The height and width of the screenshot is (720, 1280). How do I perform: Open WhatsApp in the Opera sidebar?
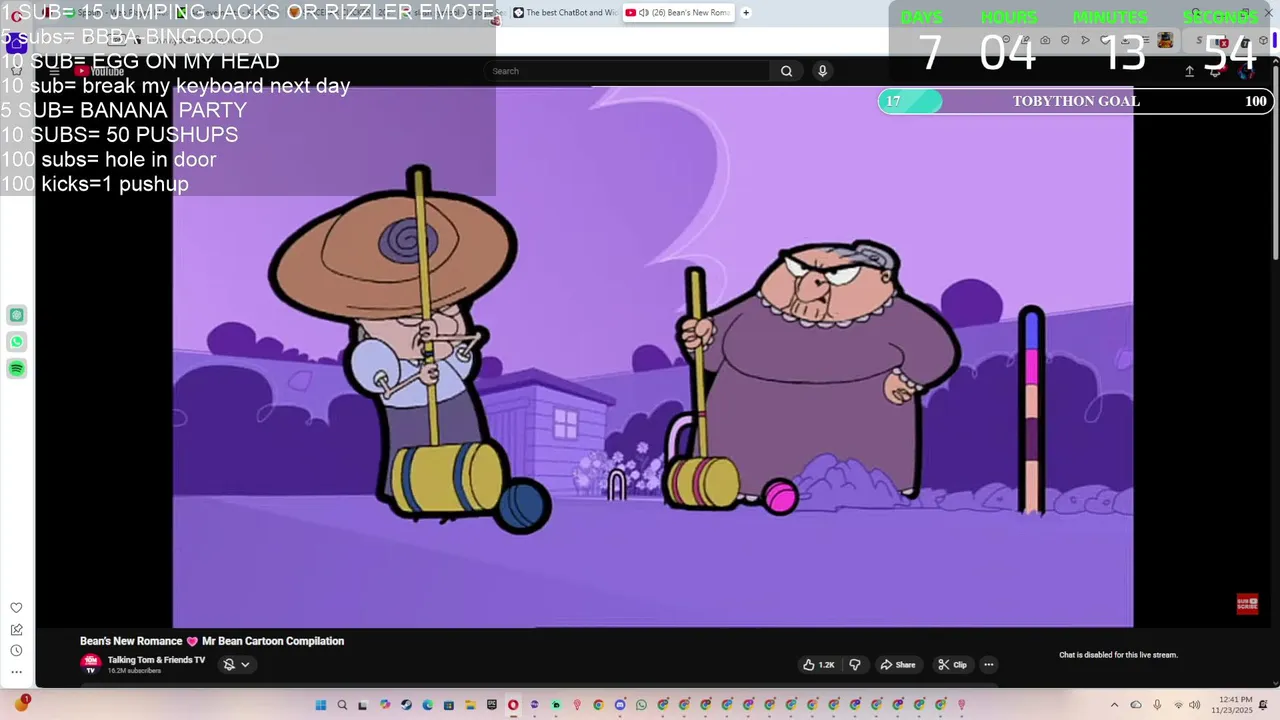point(17,342)
